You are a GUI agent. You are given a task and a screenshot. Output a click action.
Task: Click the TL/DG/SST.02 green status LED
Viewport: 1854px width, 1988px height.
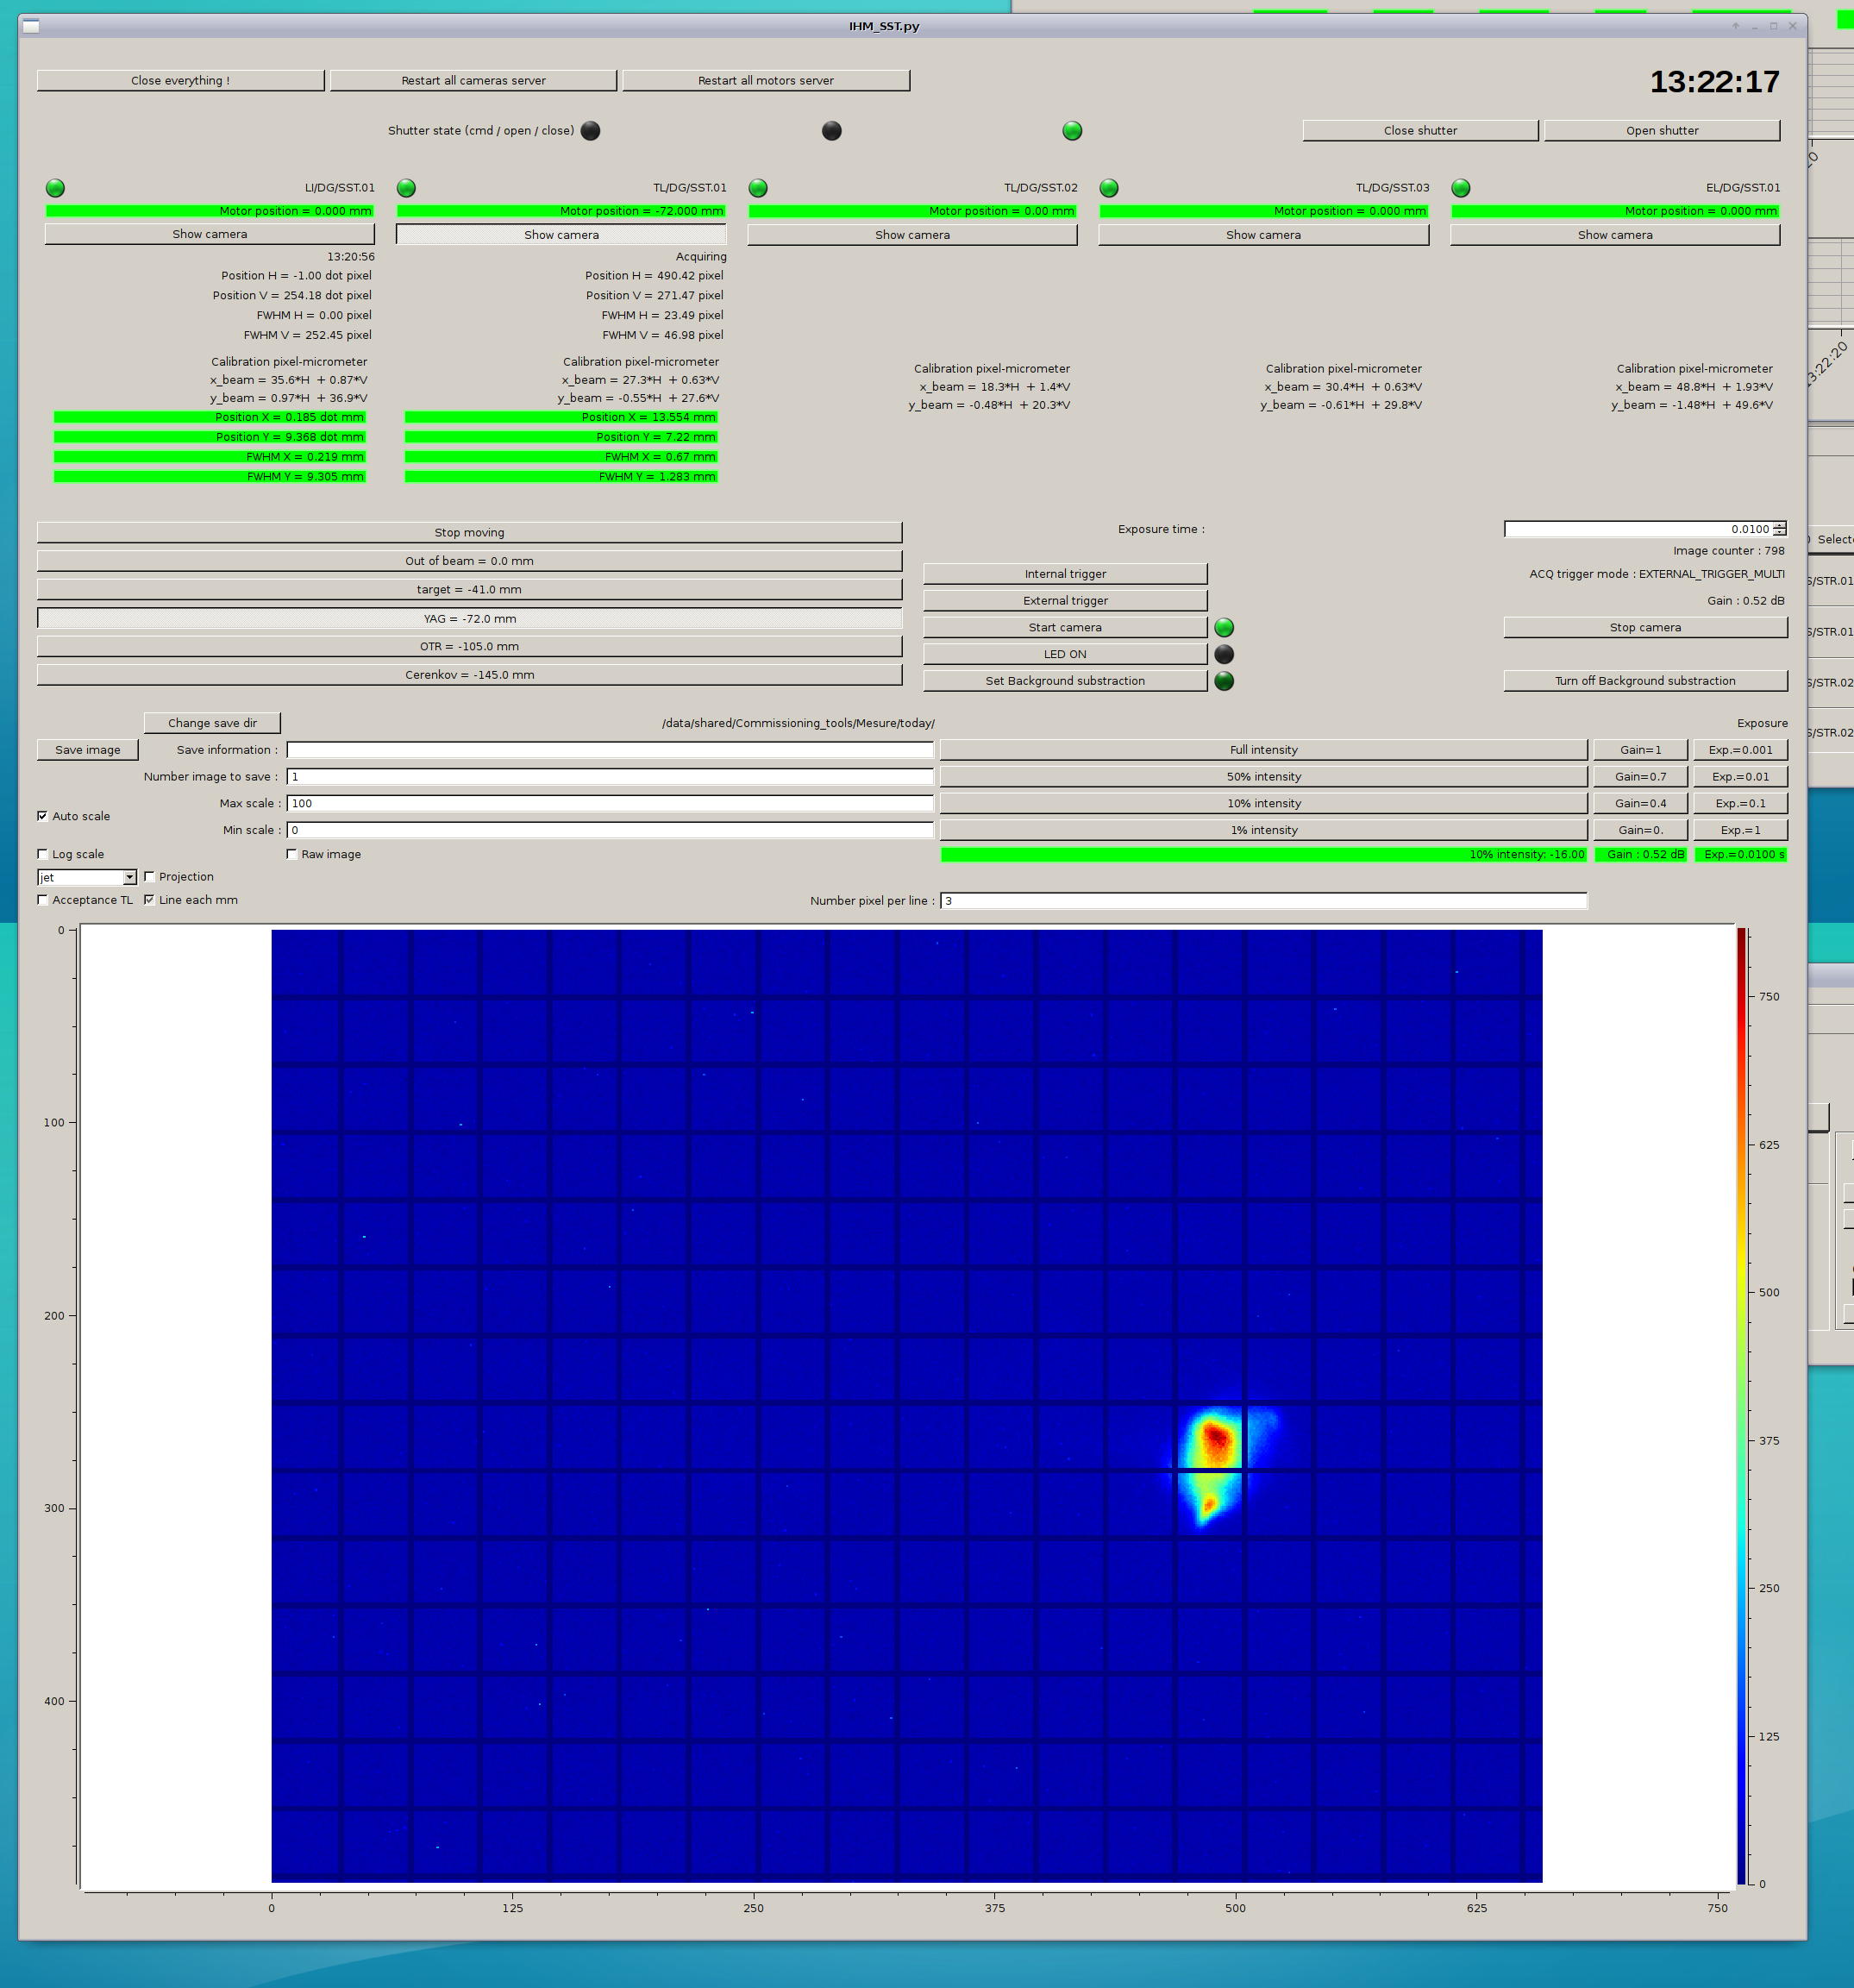[x=758, y=188]
